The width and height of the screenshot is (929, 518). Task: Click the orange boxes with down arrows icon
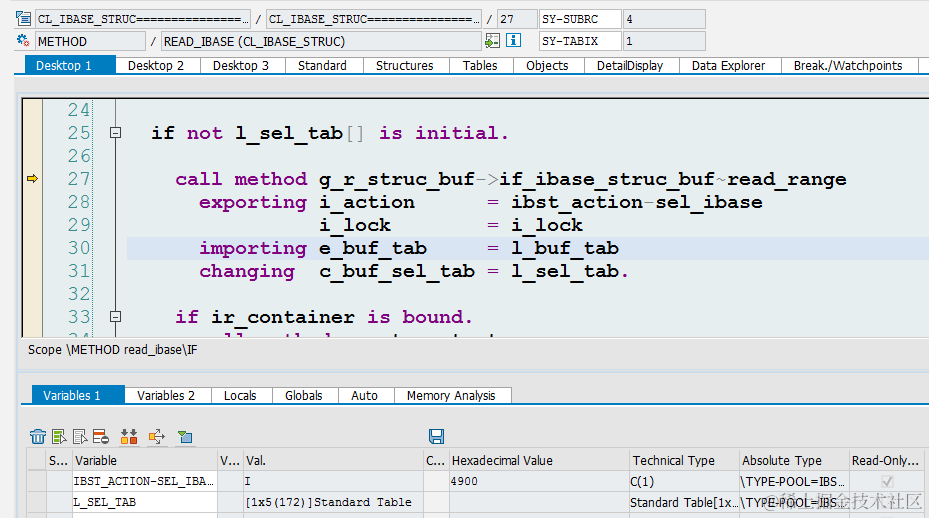129,437
